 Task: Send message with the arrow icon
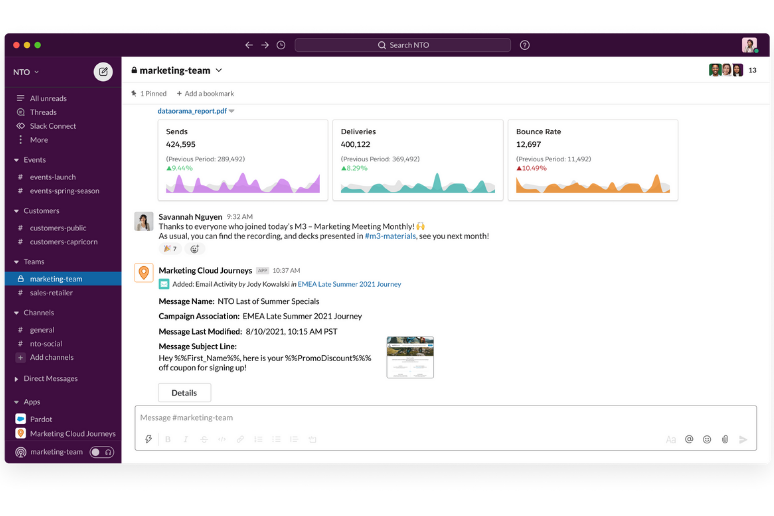743,439
